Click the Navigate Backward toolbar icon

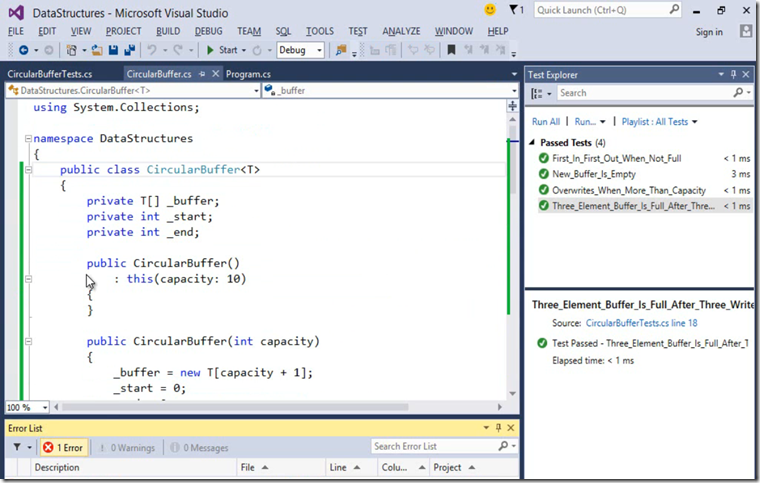pos(23,50)
